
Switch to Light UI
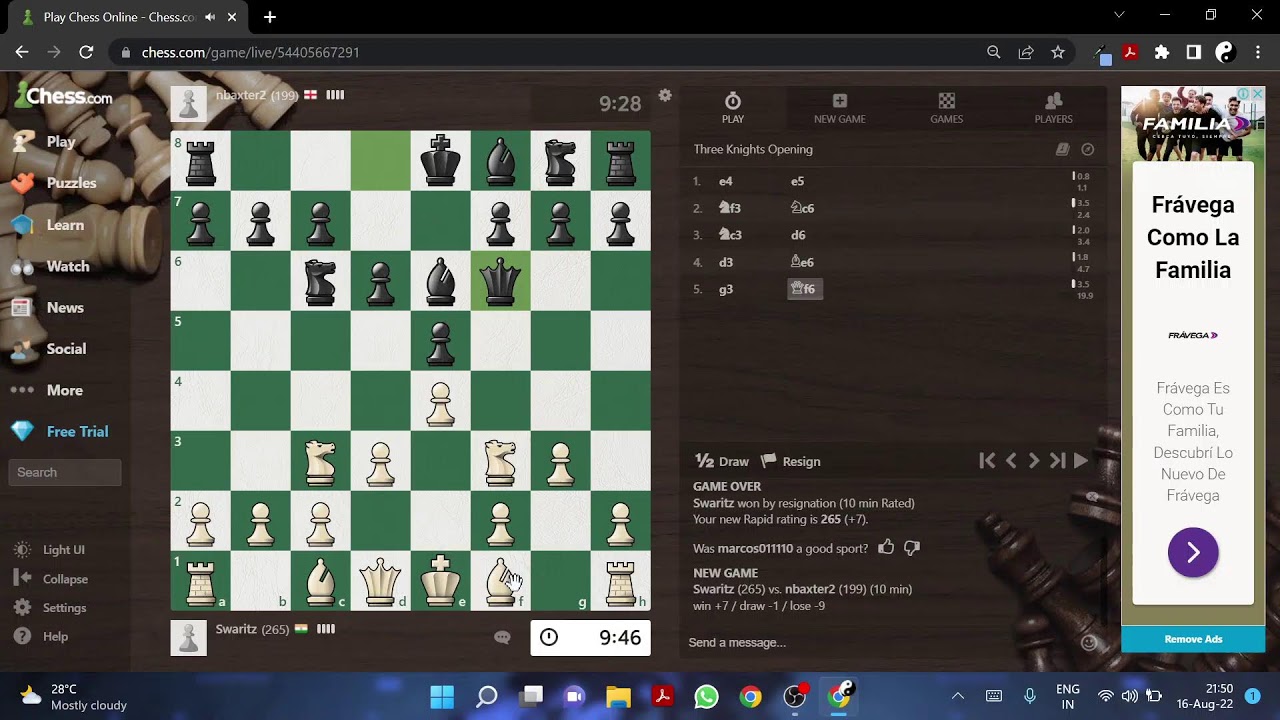(50, 550)
